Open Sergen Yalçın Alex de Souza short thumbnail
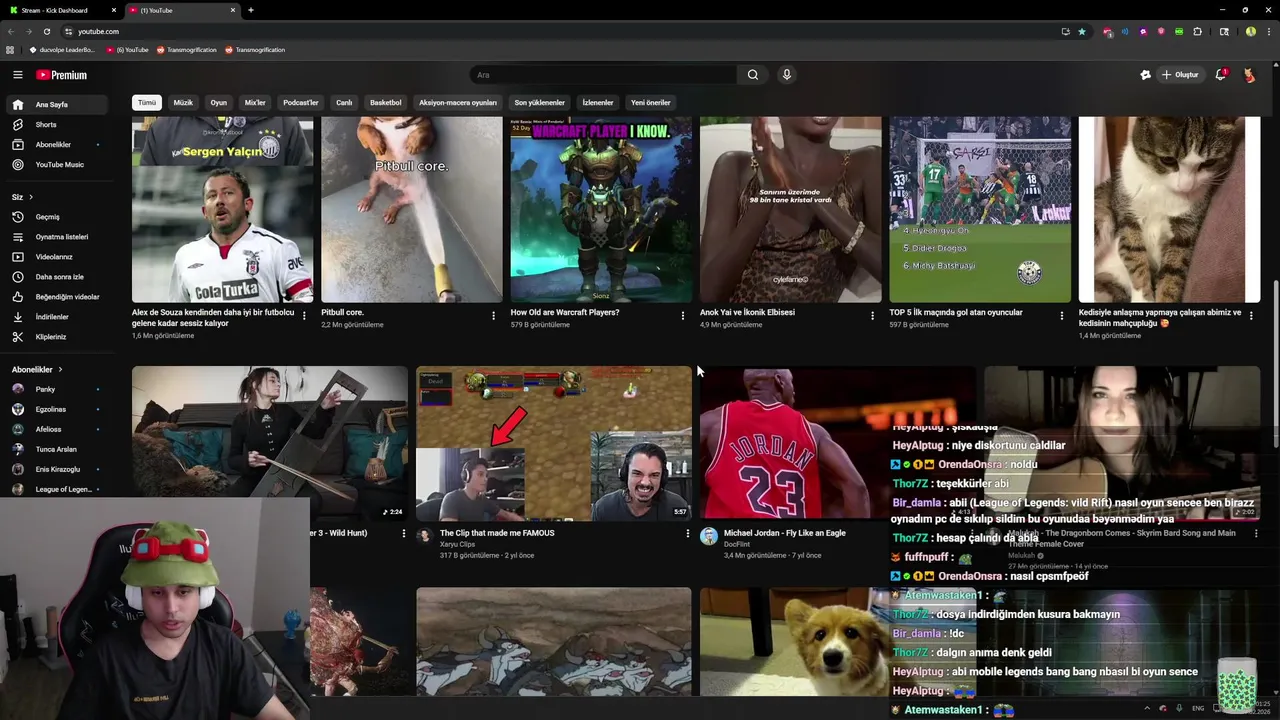1280x720 pixels. click(x=222, y=209)
